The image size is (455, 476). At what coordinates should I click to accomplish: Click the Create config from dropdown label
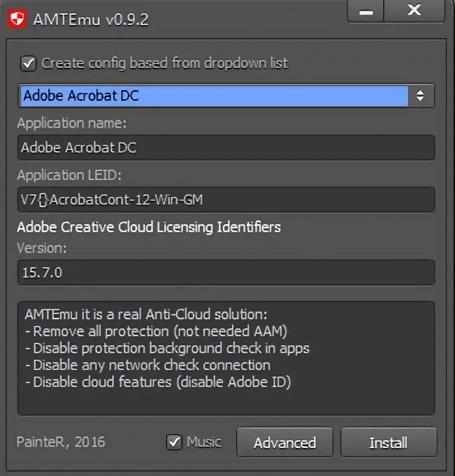[164, 63]
